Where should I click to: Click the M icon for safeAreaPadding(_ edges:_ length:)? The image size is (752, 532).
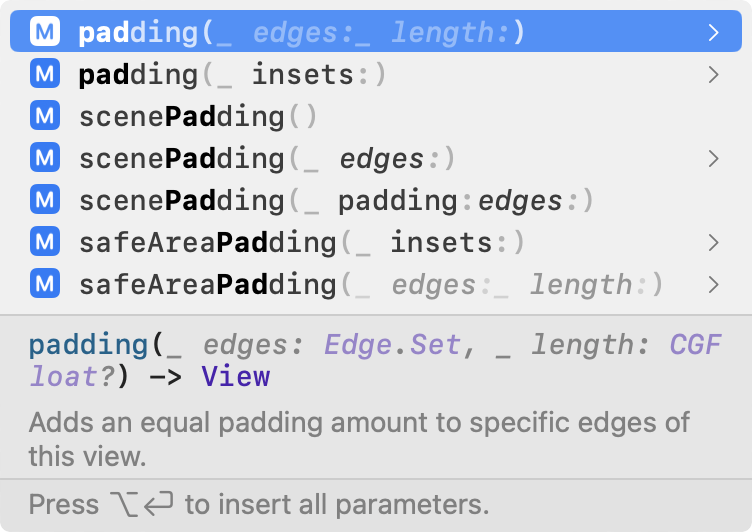pos(45,285)
